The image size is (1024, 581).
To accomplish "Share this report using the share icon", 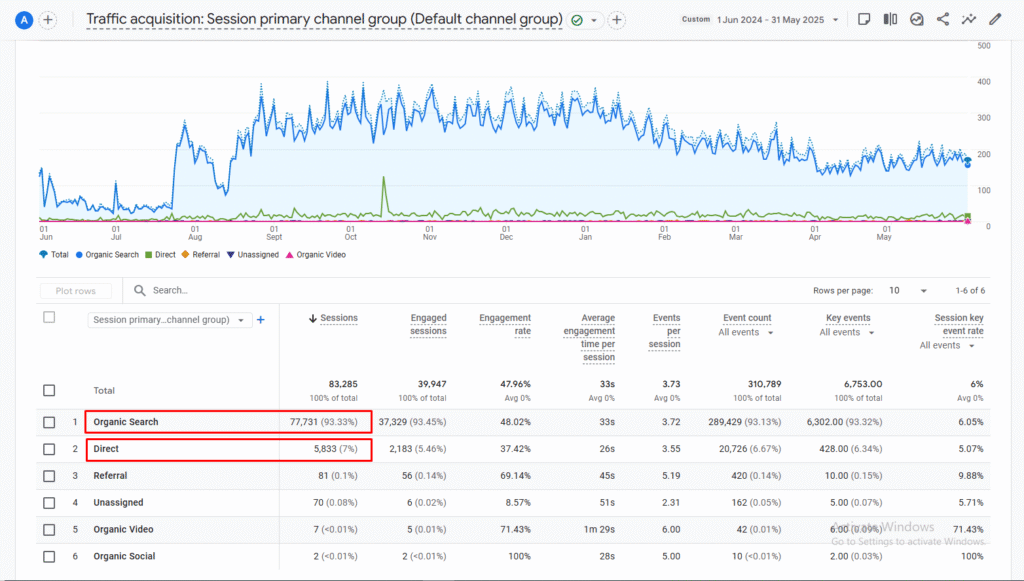I will [943, 20].
